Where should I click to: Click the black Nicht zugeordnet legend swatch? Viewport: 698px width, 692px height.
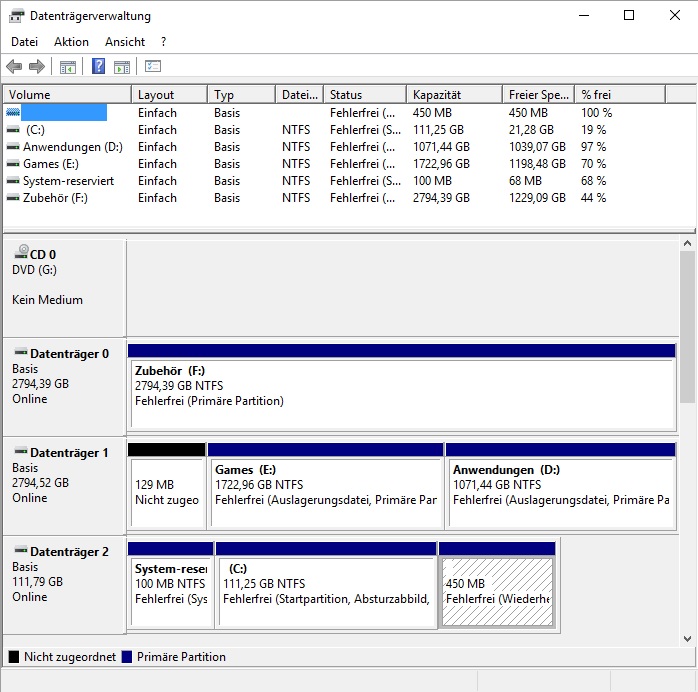(x=14, y=657)
